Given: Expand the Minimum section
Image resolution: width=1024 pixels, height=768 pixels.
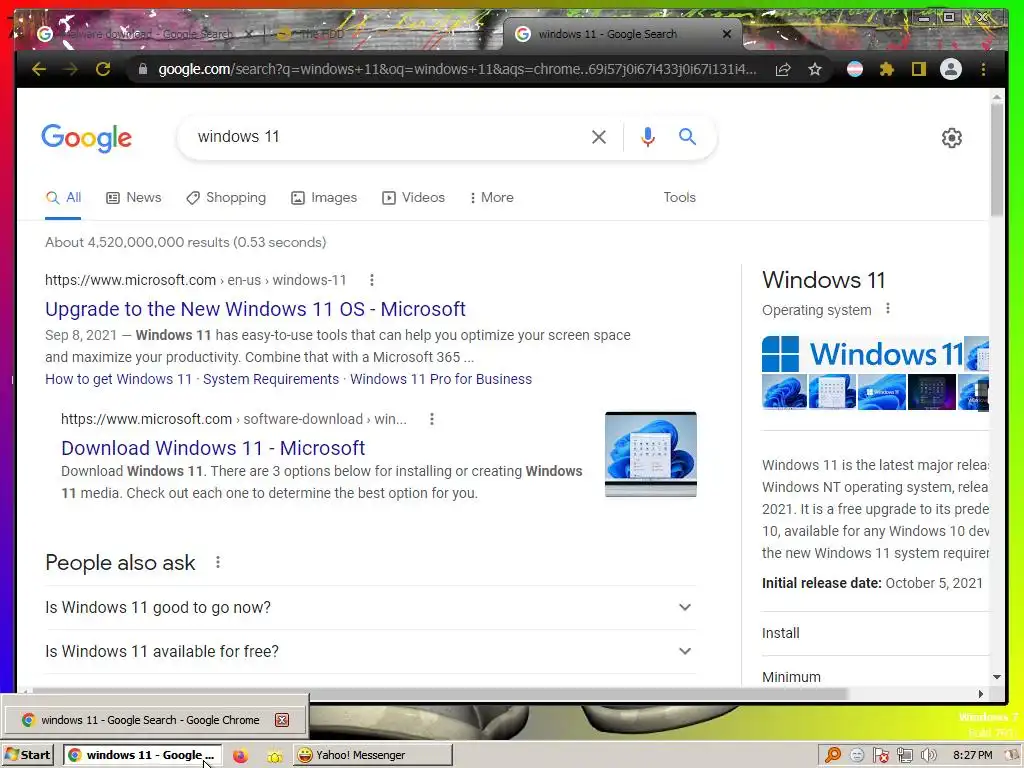Looking at the screenshot, I should pos(875,676).
